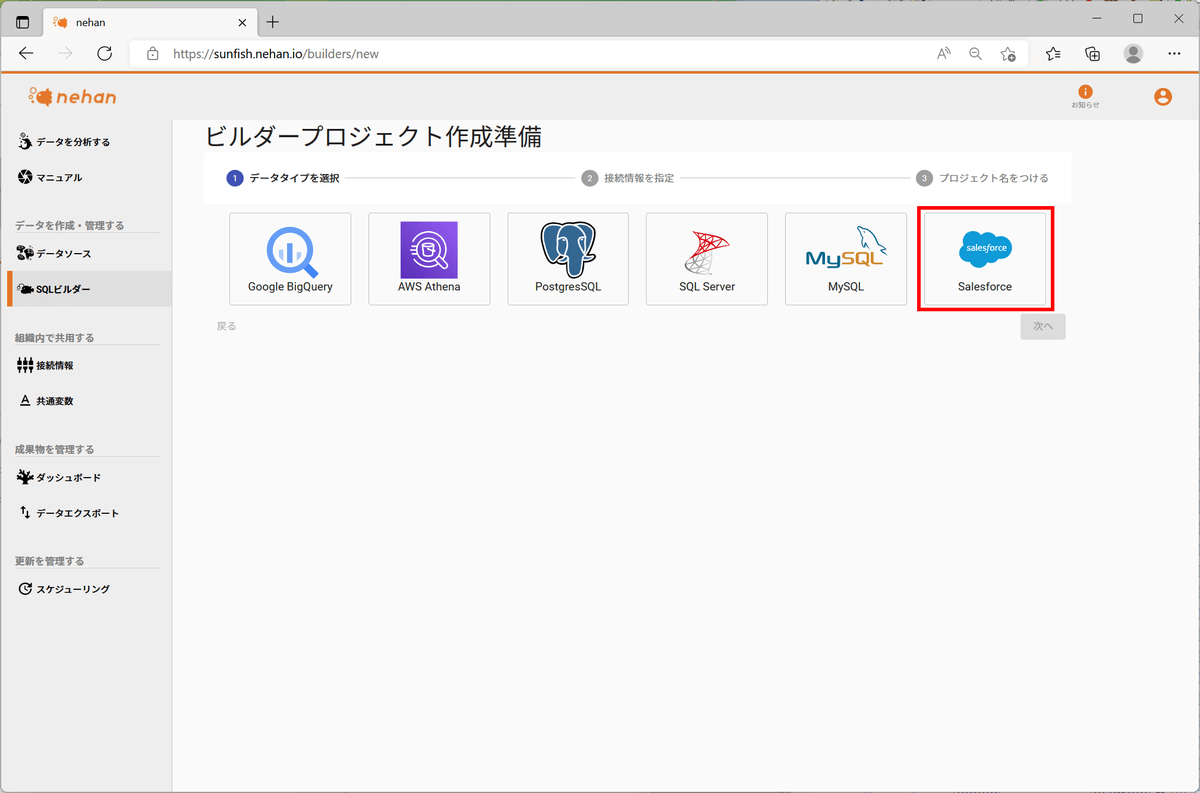Choose the Salesforce card
The image size is (1200, 793).
[x=985, y=259]
